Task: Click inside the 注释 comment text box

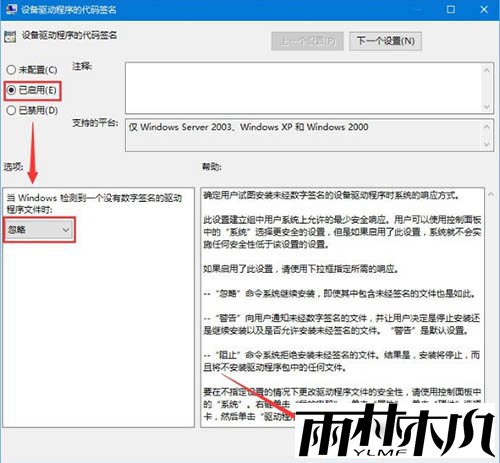Action: pos(303,88)
